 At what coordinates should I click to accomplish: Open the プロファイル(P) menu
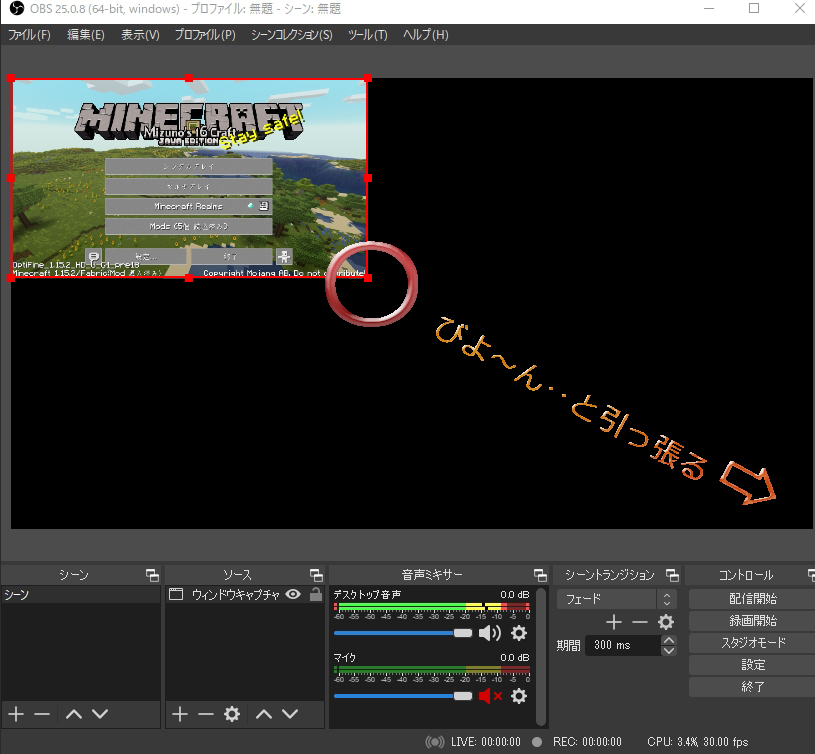[205, 35]
